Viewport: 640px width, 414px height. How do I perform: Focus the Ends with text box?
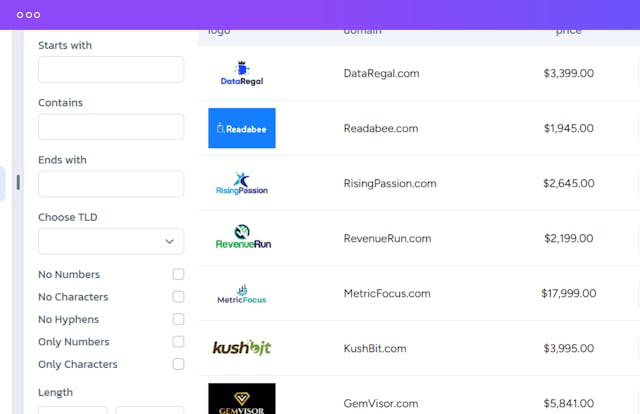[x=111, y=184]
